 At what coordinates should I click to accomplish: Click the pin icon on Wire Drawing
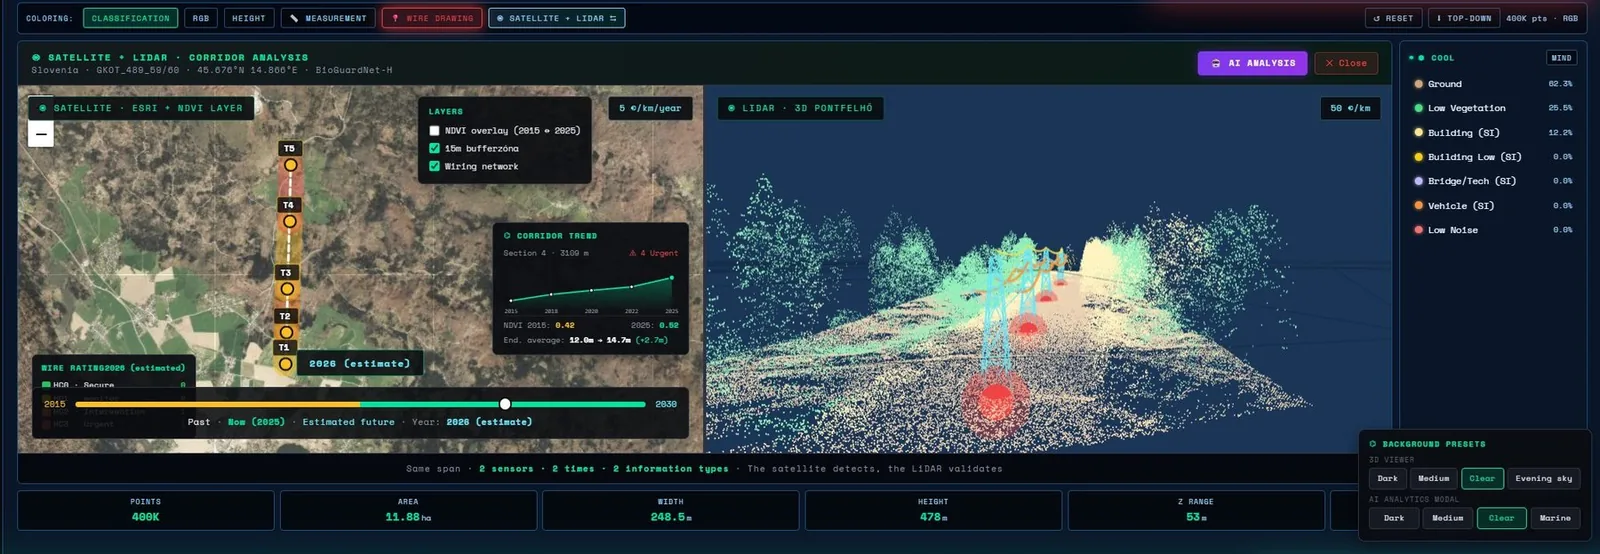396,18
